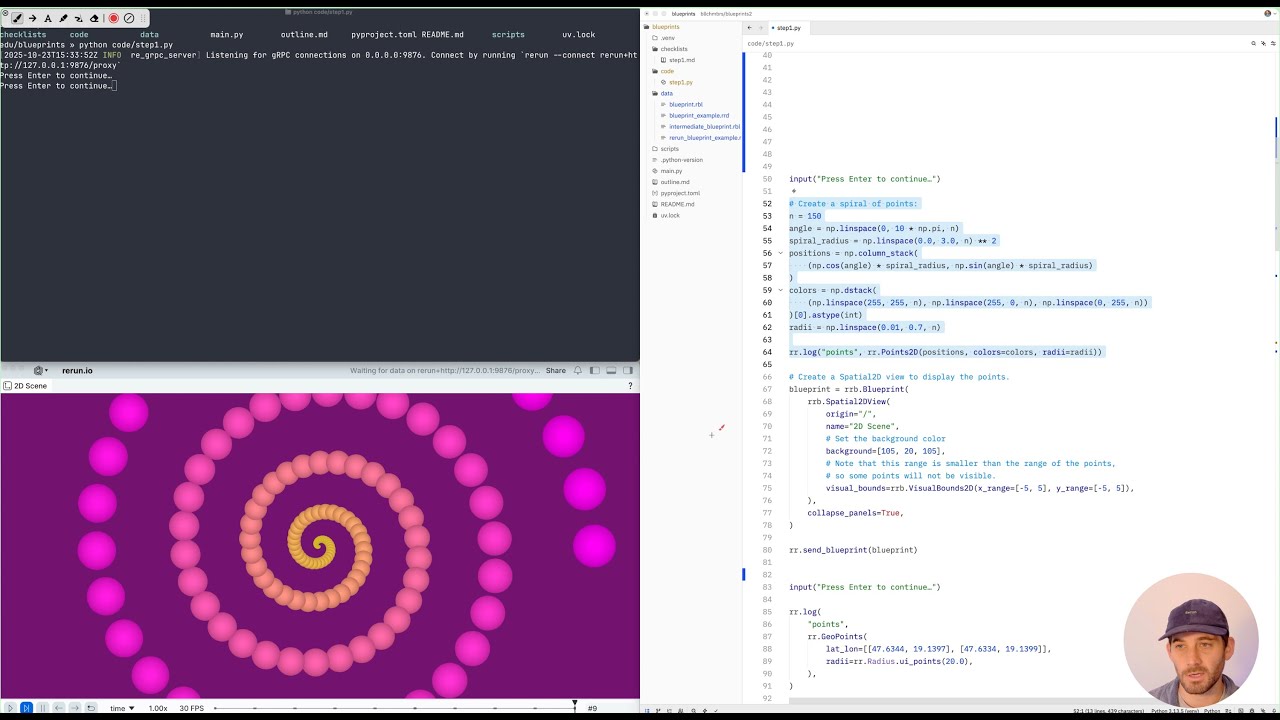Click the play button in Rerun timeline

(x=11, y=708)
